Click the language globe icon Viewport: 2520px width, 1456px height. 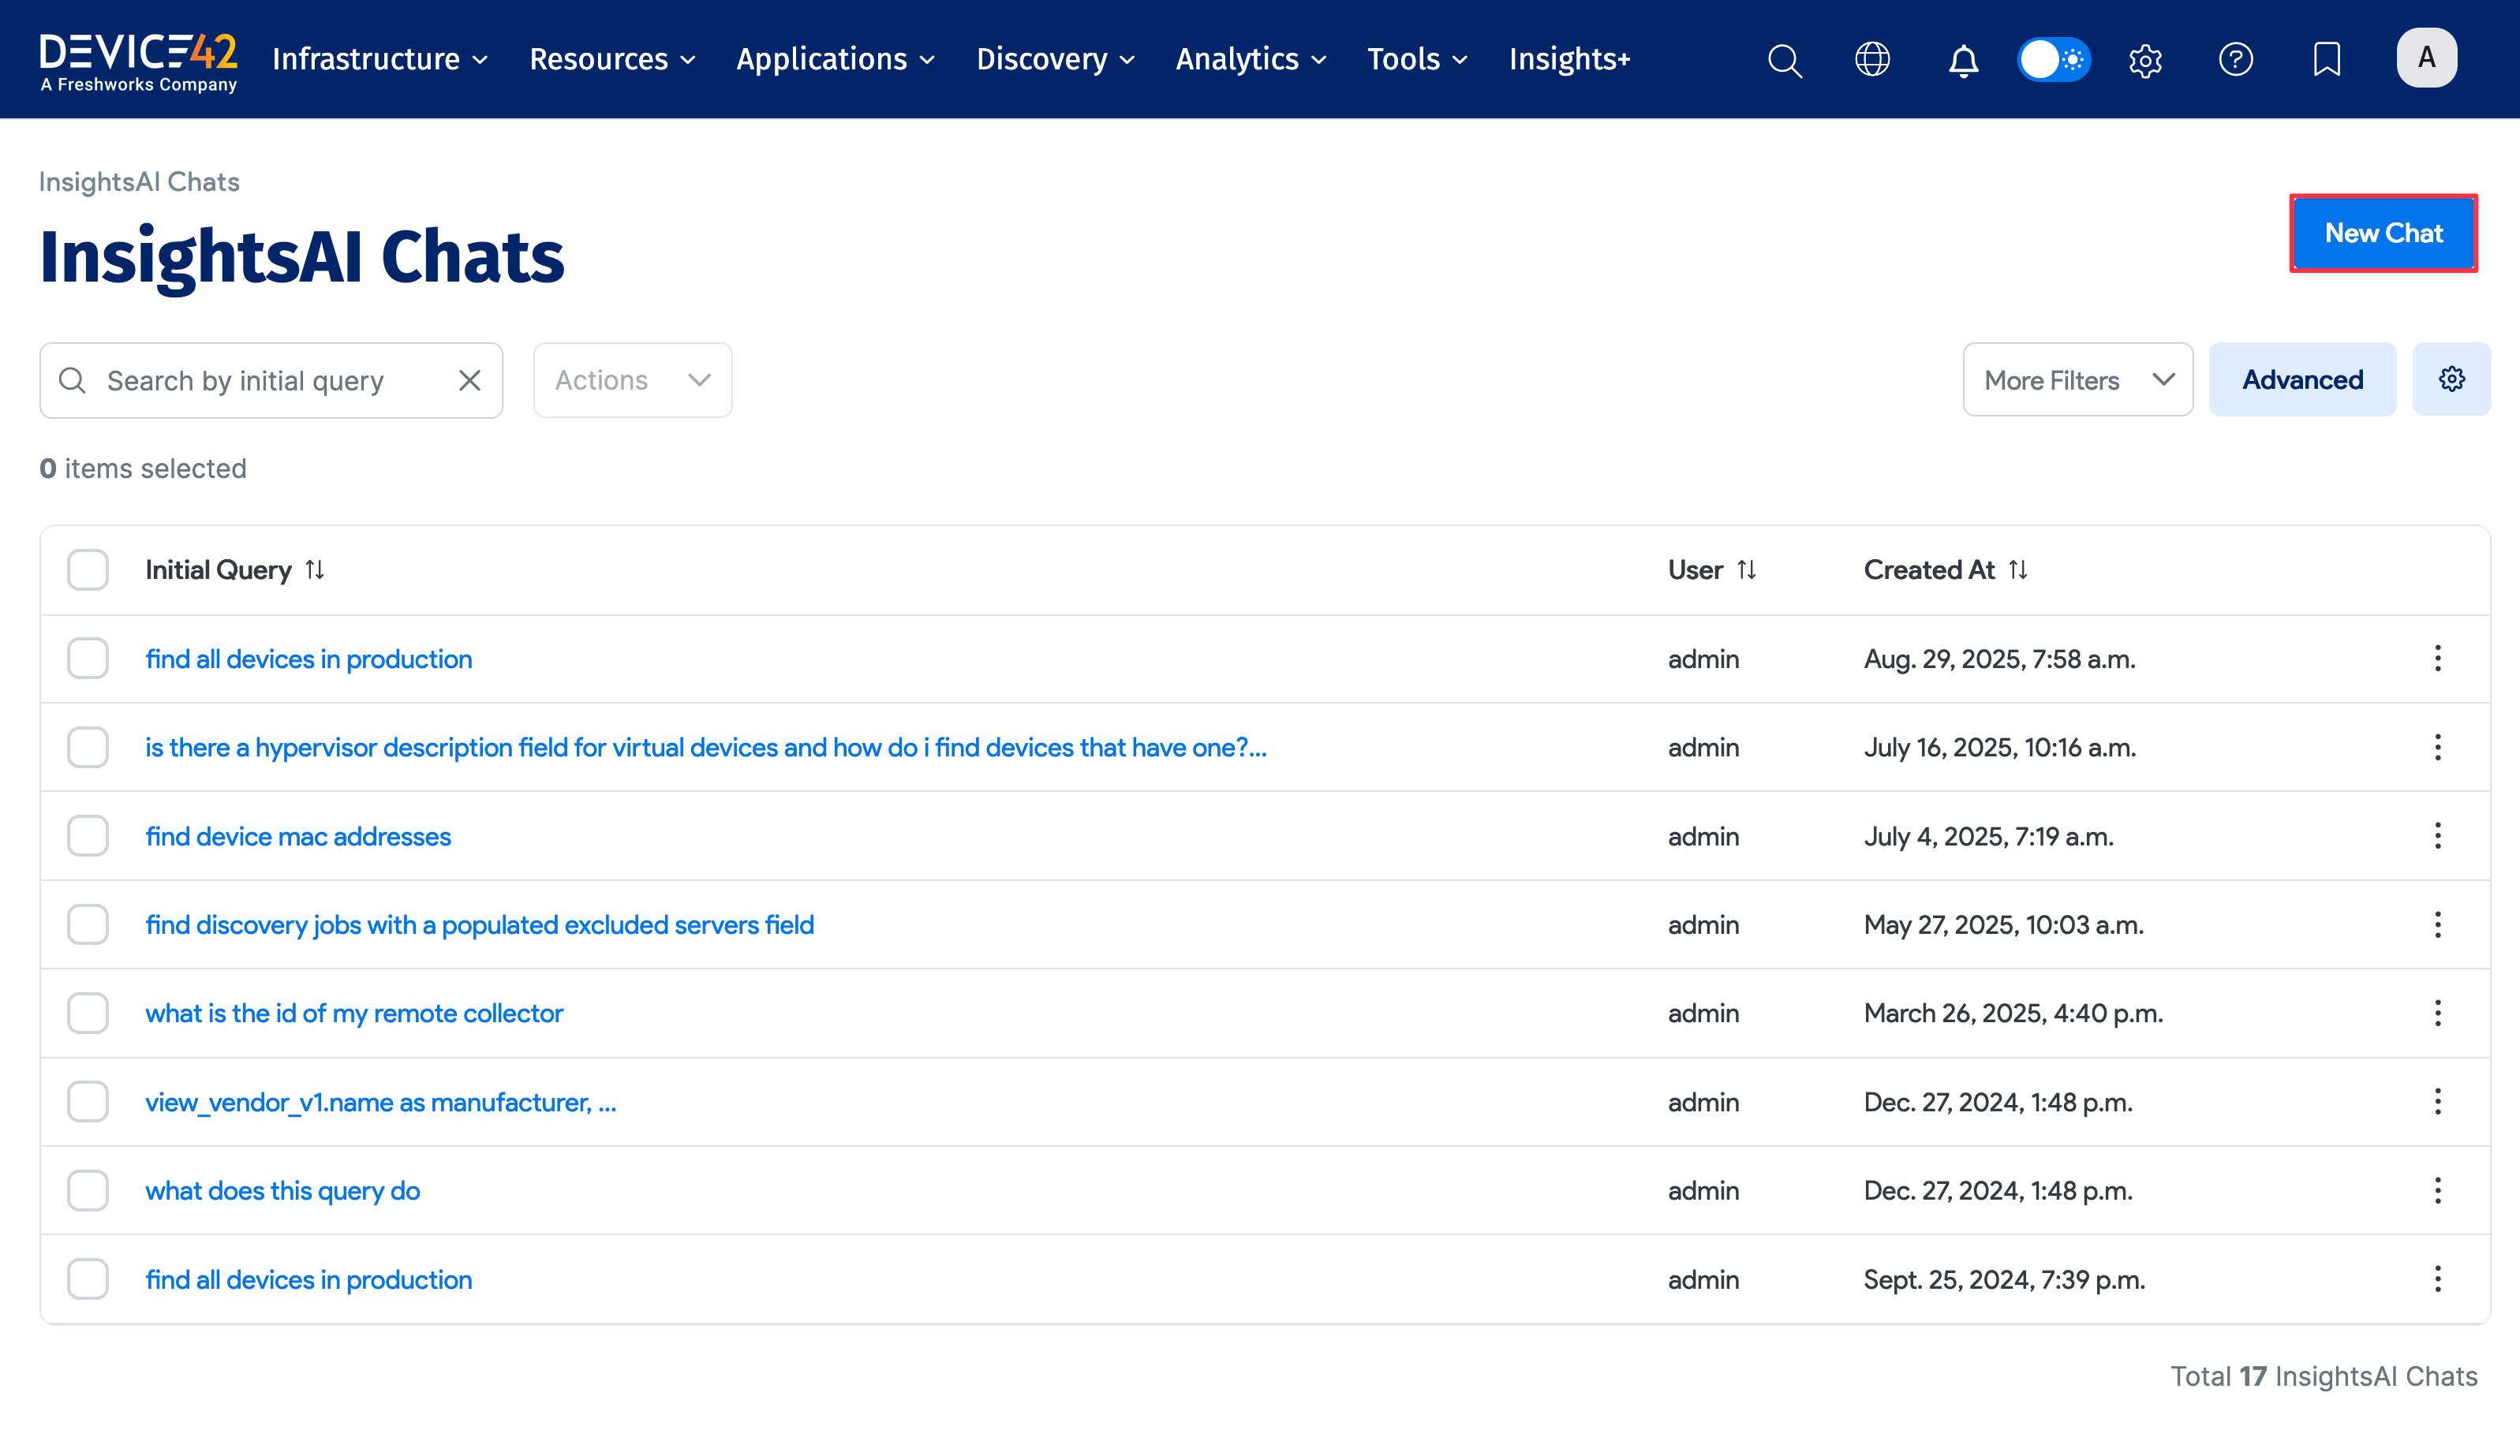click(x=1872, y=60)
